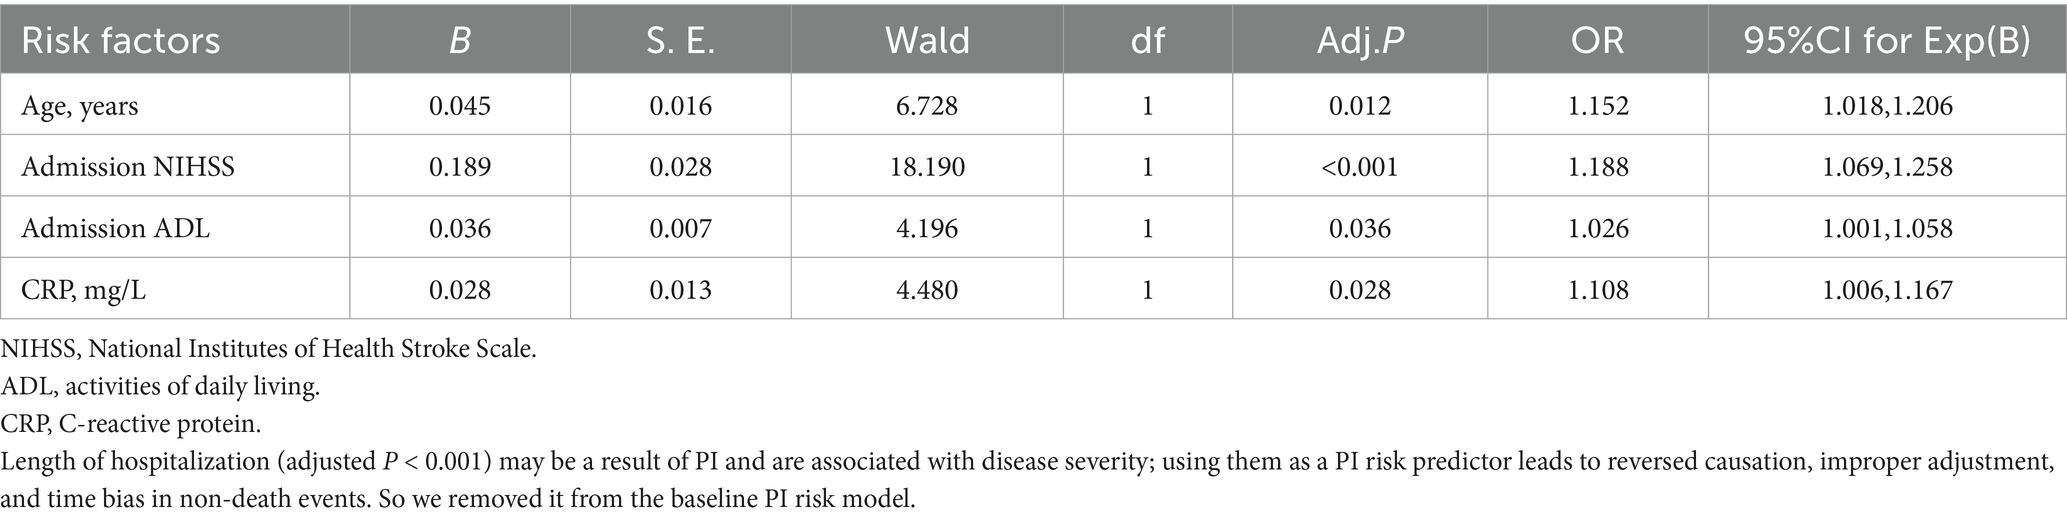The width and height of the screenshot is (2067, 521).
Task: Select the B column header
Action: tap(460, 41)
